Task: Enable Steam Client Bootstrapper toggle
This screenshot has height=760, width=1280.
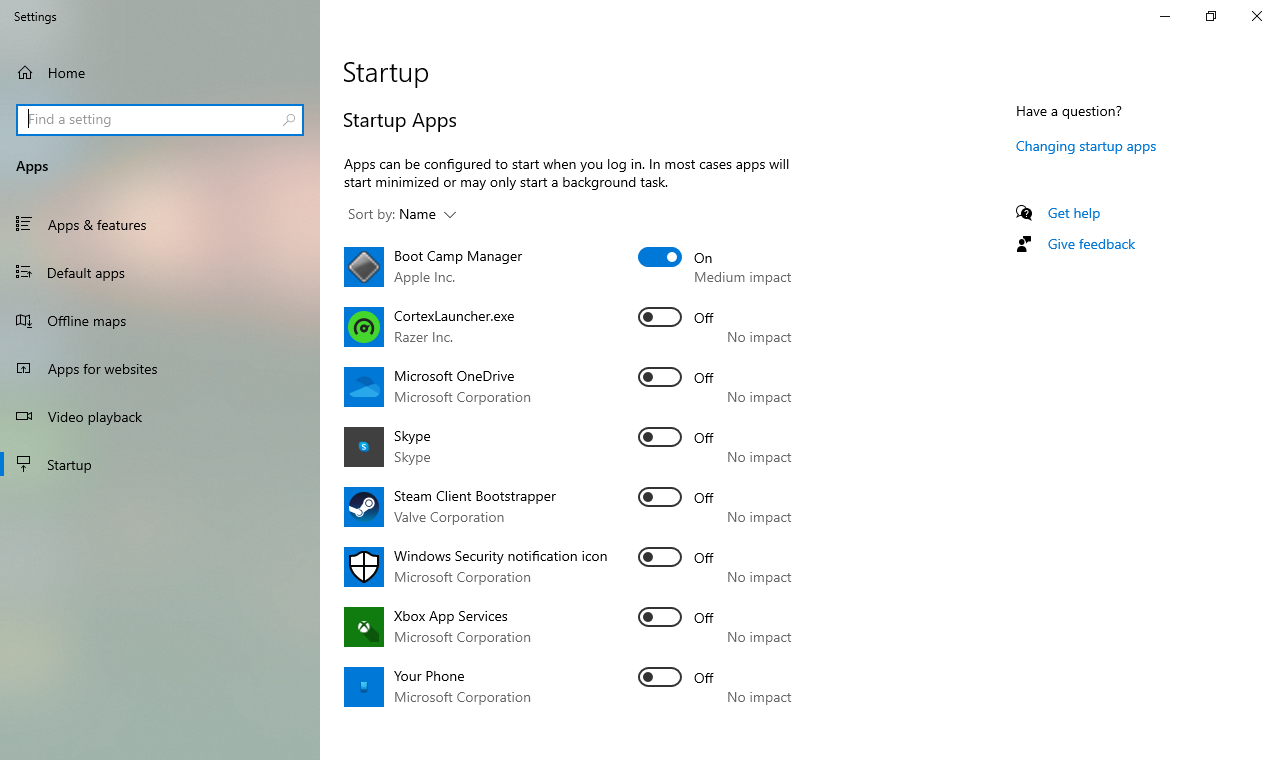Action: [x=660, y=497]
